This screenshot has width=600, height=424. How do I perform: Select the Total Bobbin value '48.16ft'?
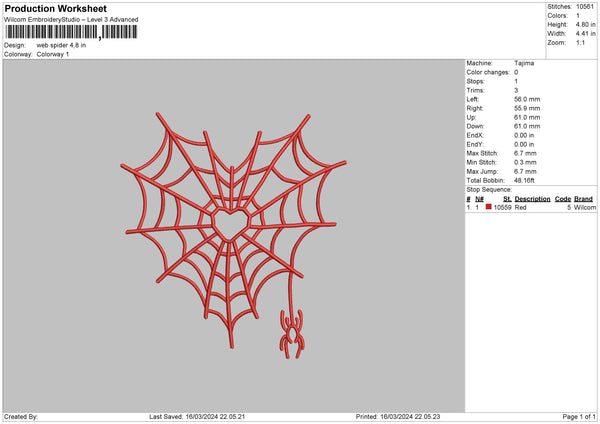pos(524,181)
